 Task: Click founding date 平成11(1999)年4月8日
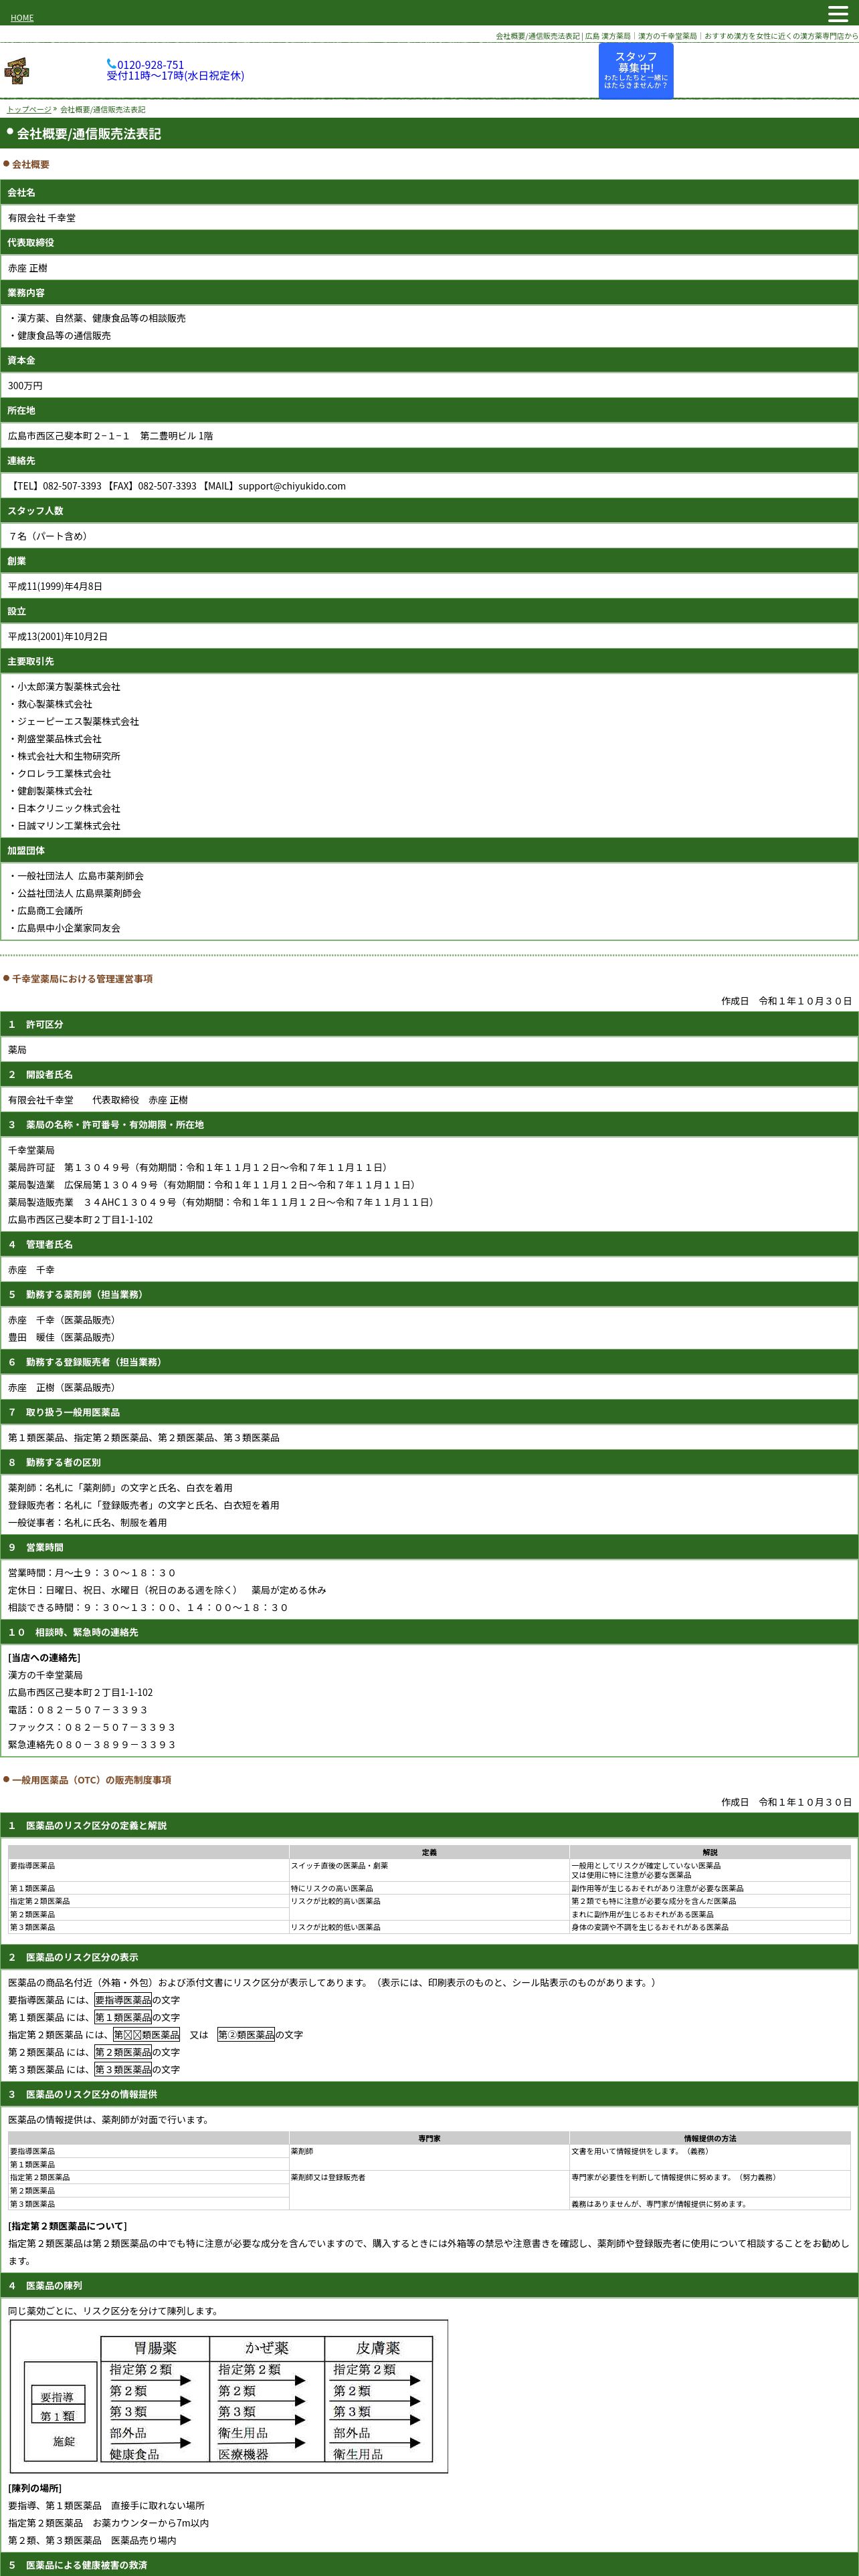point(55,586)
